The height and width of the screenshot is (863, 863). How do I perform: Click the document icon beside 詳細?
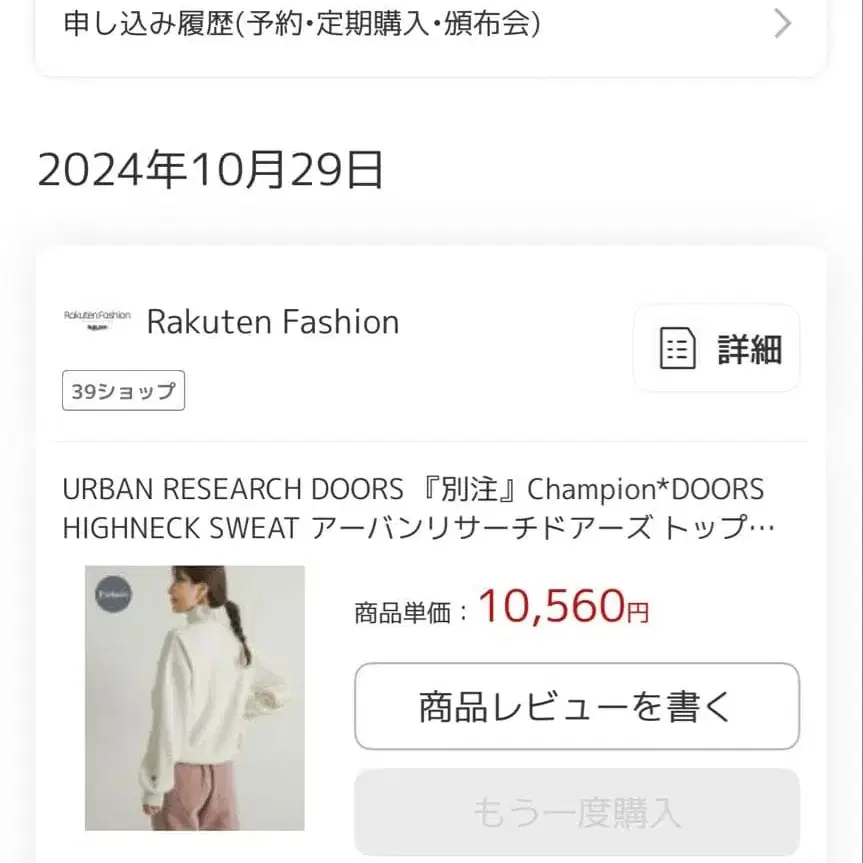coord(678,348)
